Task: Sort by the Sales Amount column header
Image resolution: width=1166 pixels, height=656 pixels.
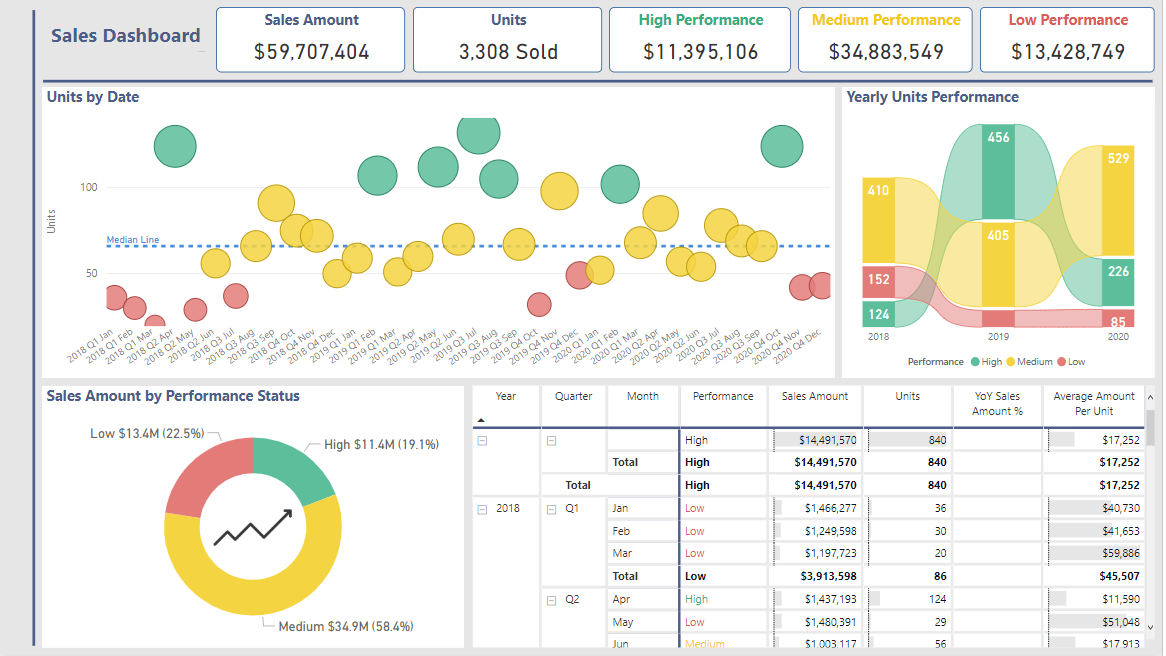Action: coord(814,396)
